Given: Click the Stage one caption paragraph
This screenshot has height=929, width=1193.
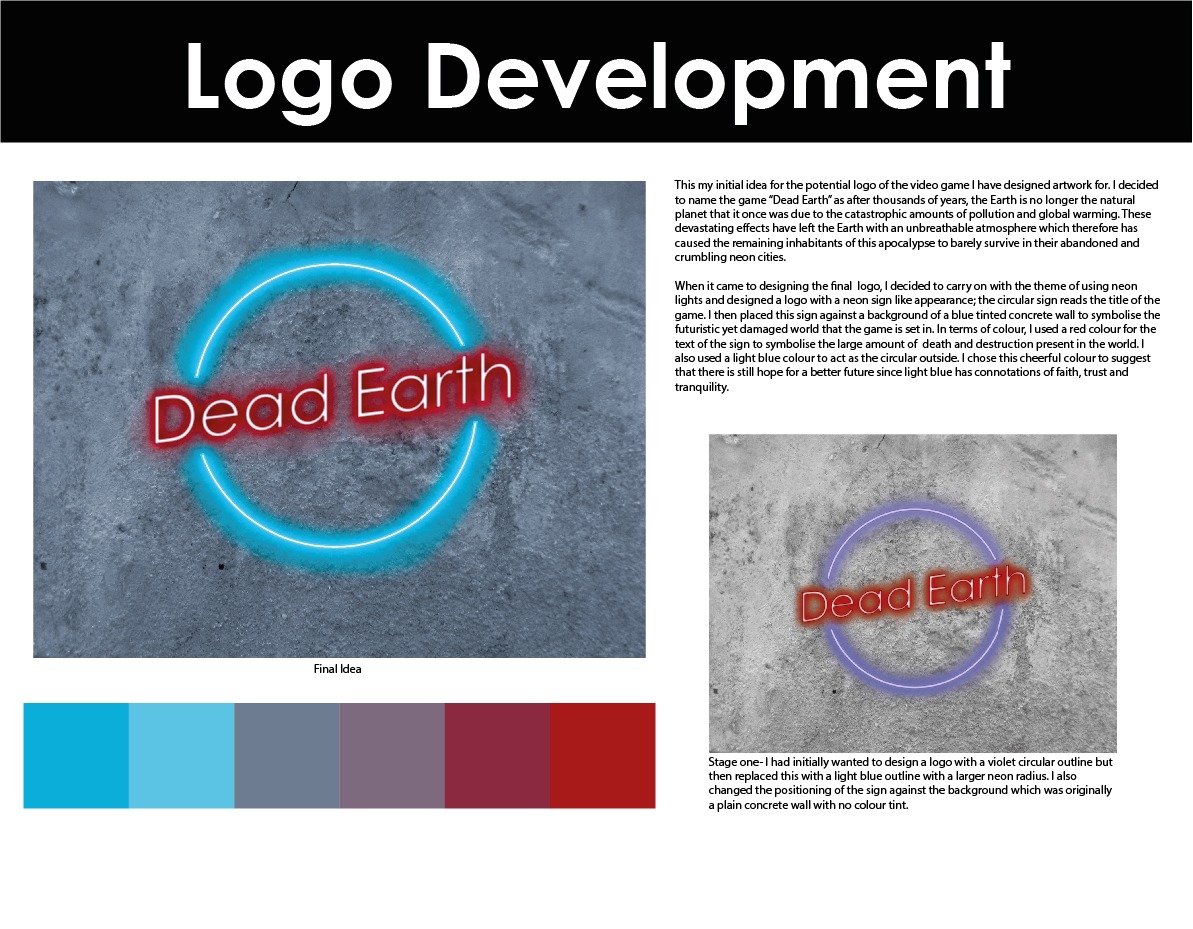Looking at the screenshot, I should [x=911, y=783].
